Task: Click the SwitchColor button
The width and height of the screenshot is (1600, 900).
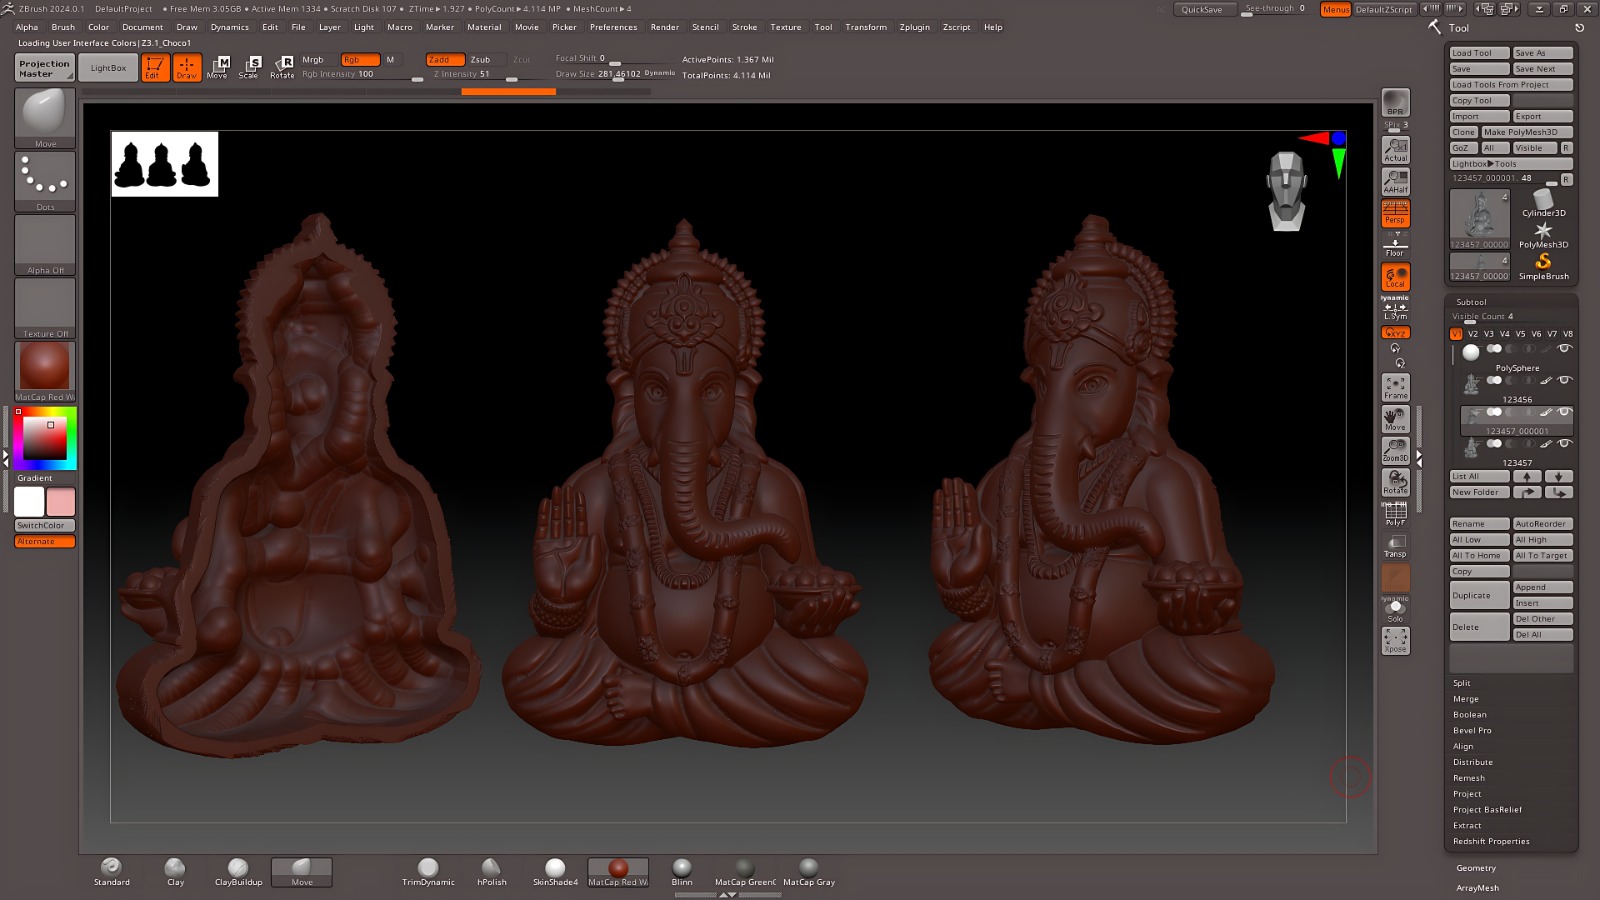Action: coord(45,525)
